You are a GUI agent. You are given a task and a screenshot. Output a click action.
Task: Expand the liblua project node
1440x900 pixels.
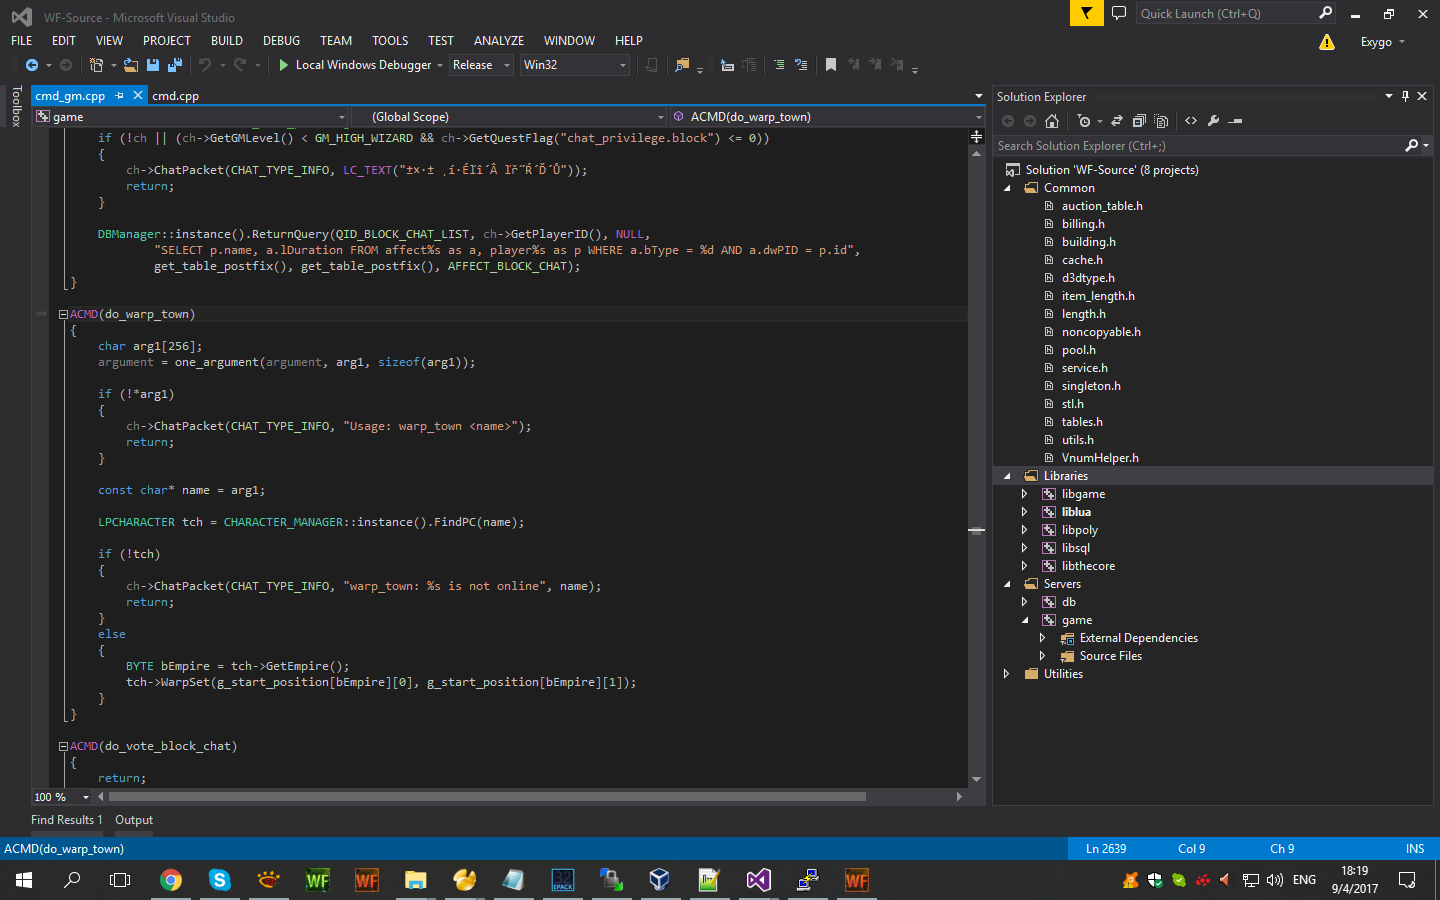pos(1024,512)
